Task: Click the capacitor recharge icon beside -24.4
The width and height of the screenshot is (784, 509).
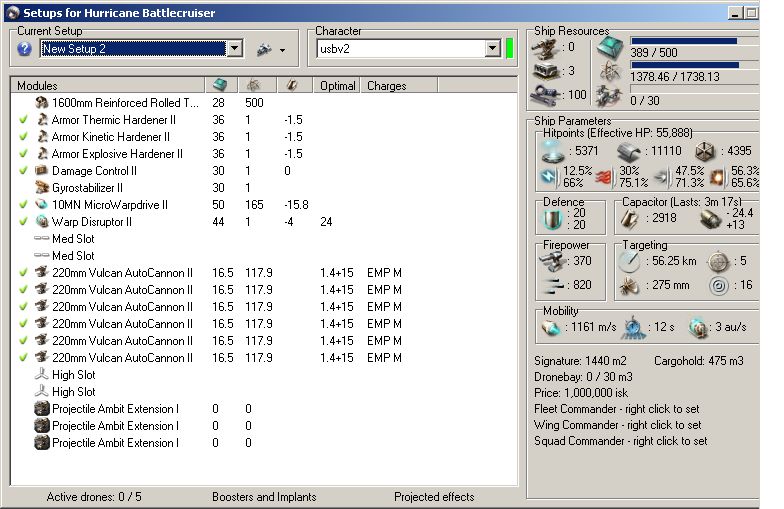Action: (710, 218)
